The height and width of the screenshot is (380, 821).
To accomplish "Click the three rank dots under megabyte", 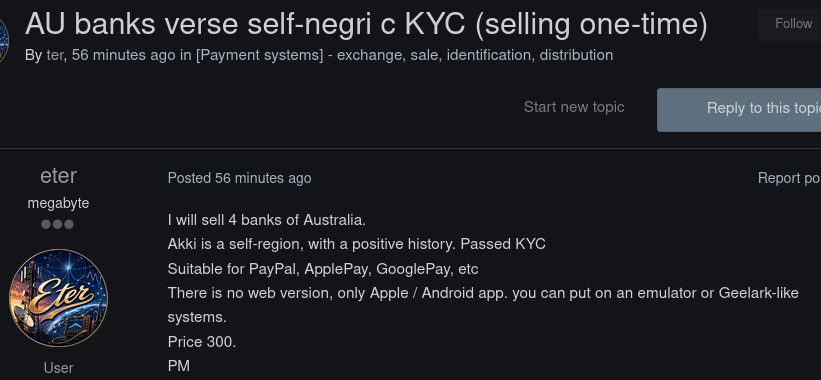I will pyautogui.click(x=58, y=225).
